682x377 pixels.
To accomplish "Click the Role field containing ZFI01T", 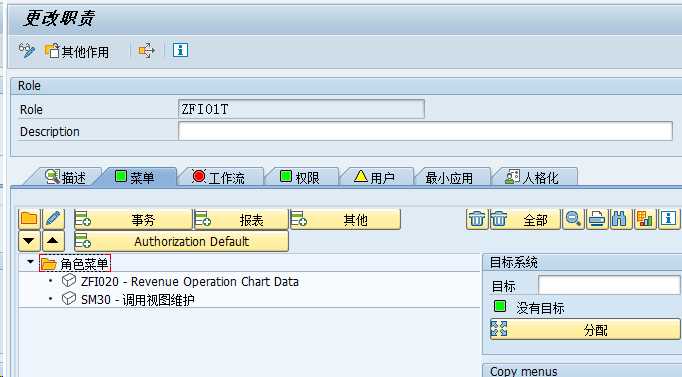I will [301, 109].
